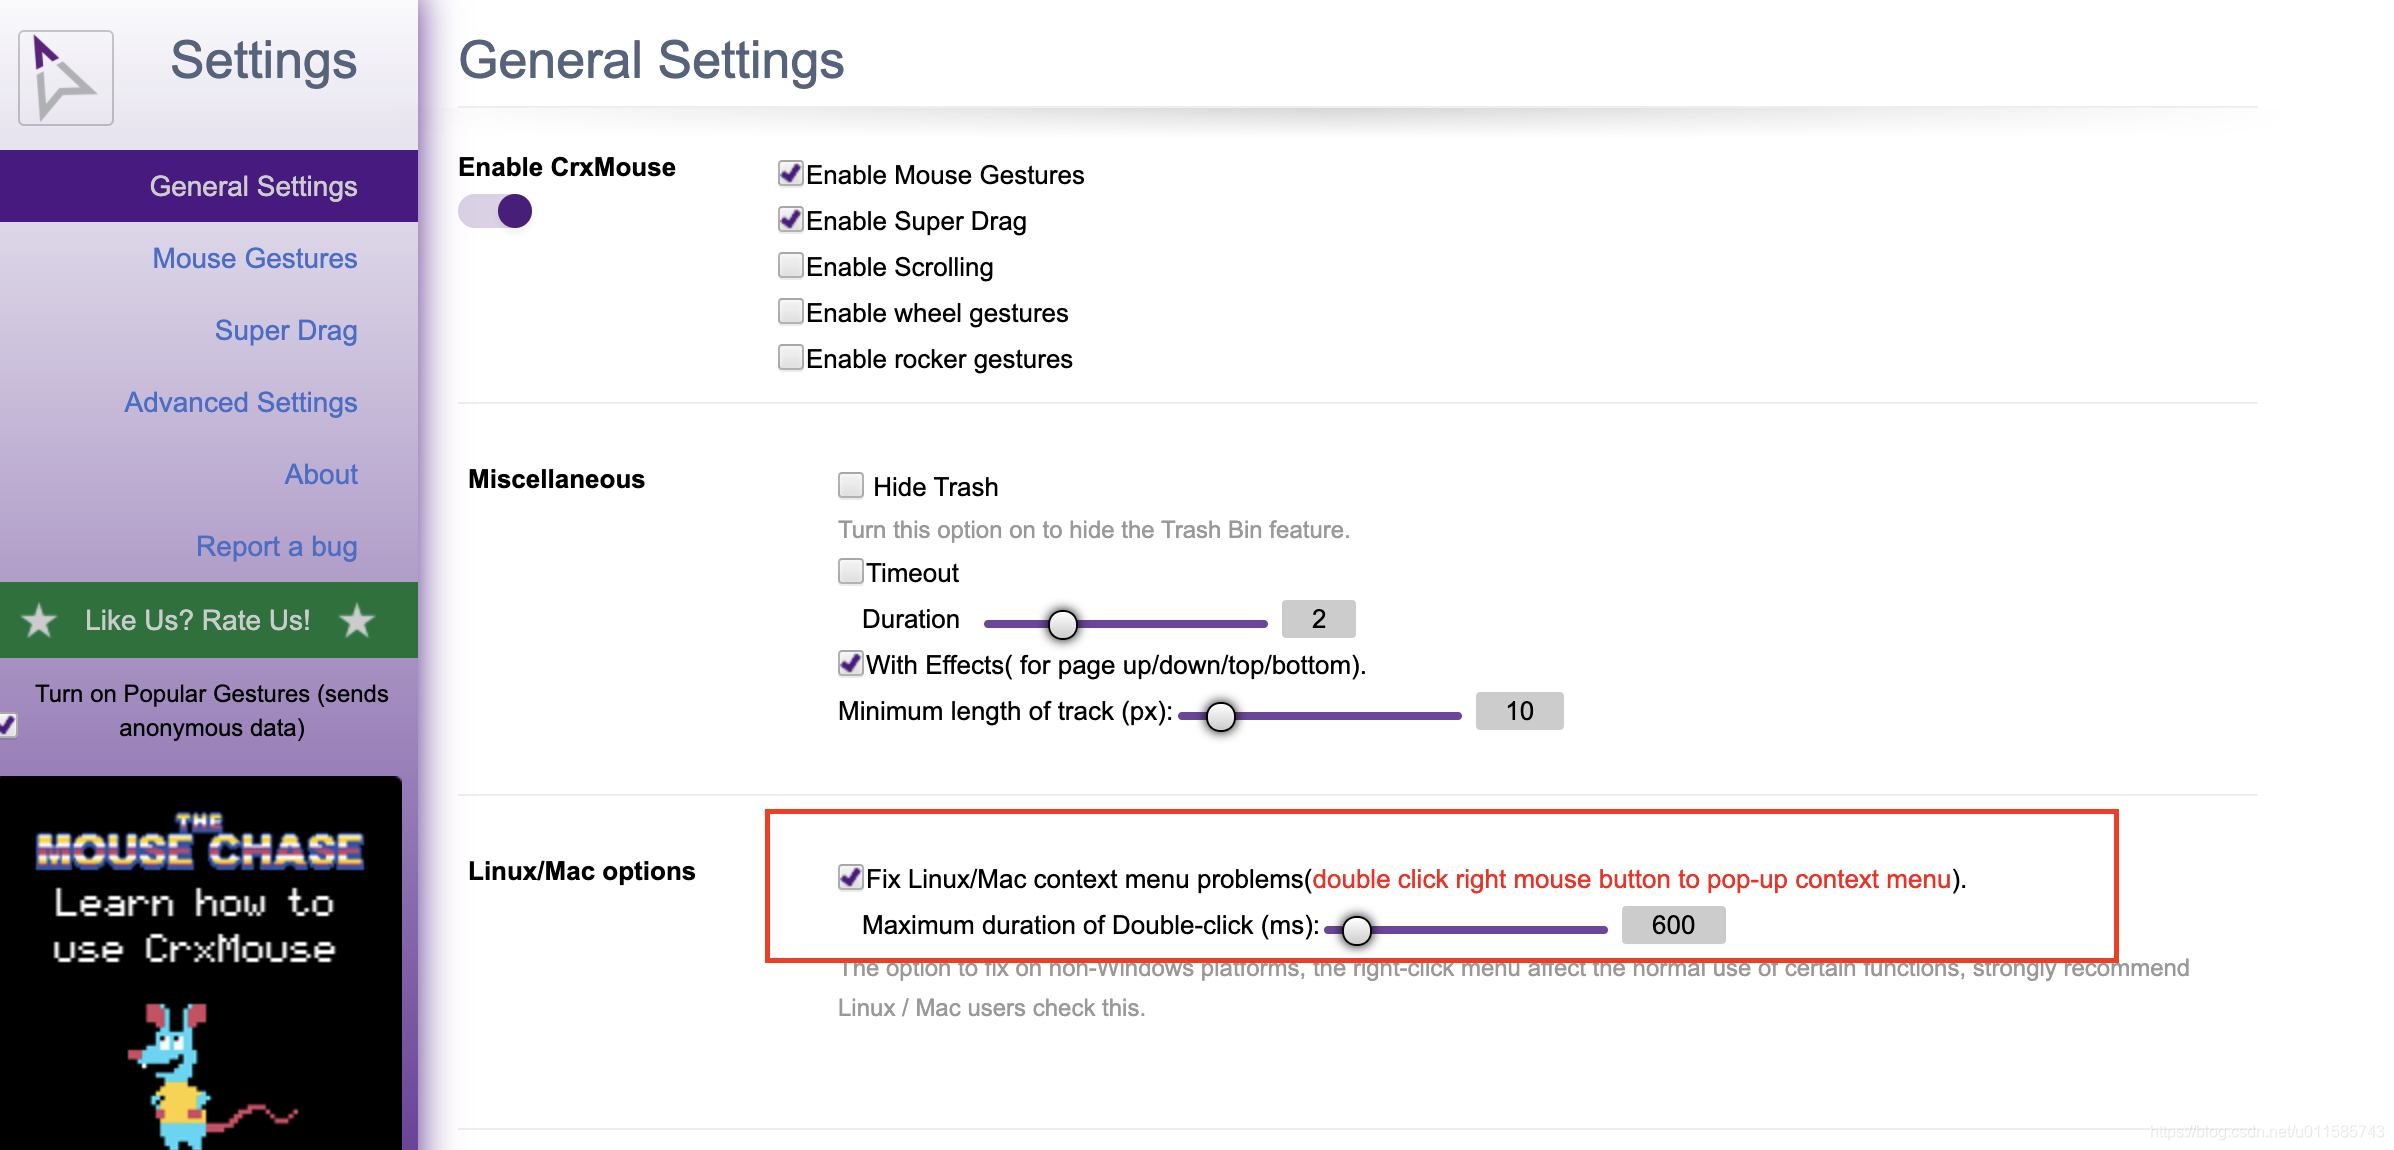
Task: Enable wheel gestures checkbox
Action: (791, 311)
